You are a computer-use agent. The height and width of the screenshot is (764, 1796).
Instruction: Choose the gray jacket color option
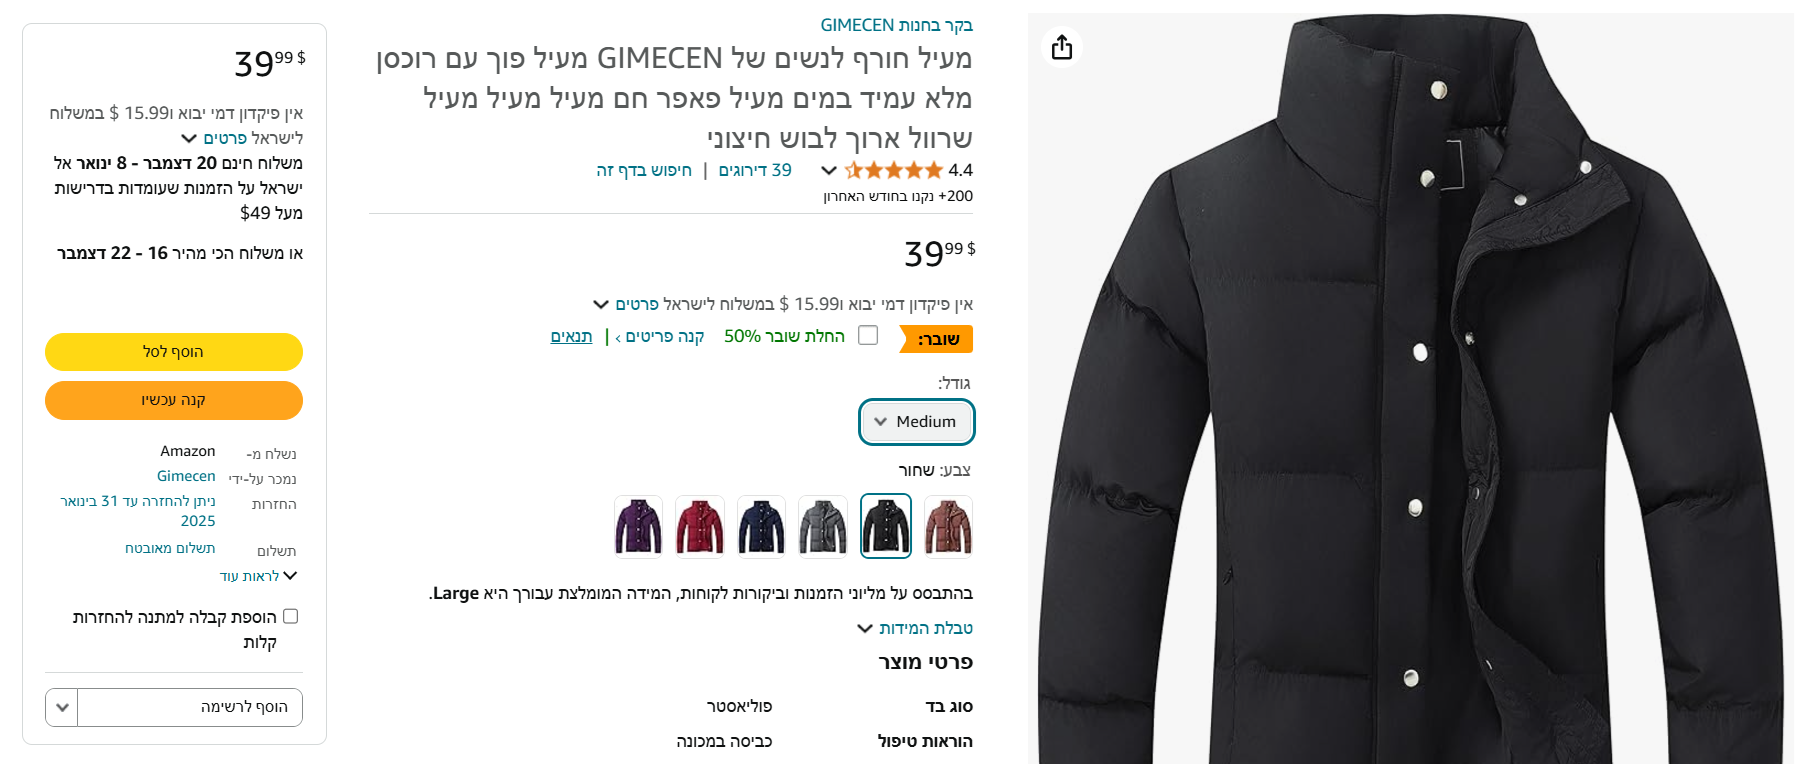click(x=823, y=526)
